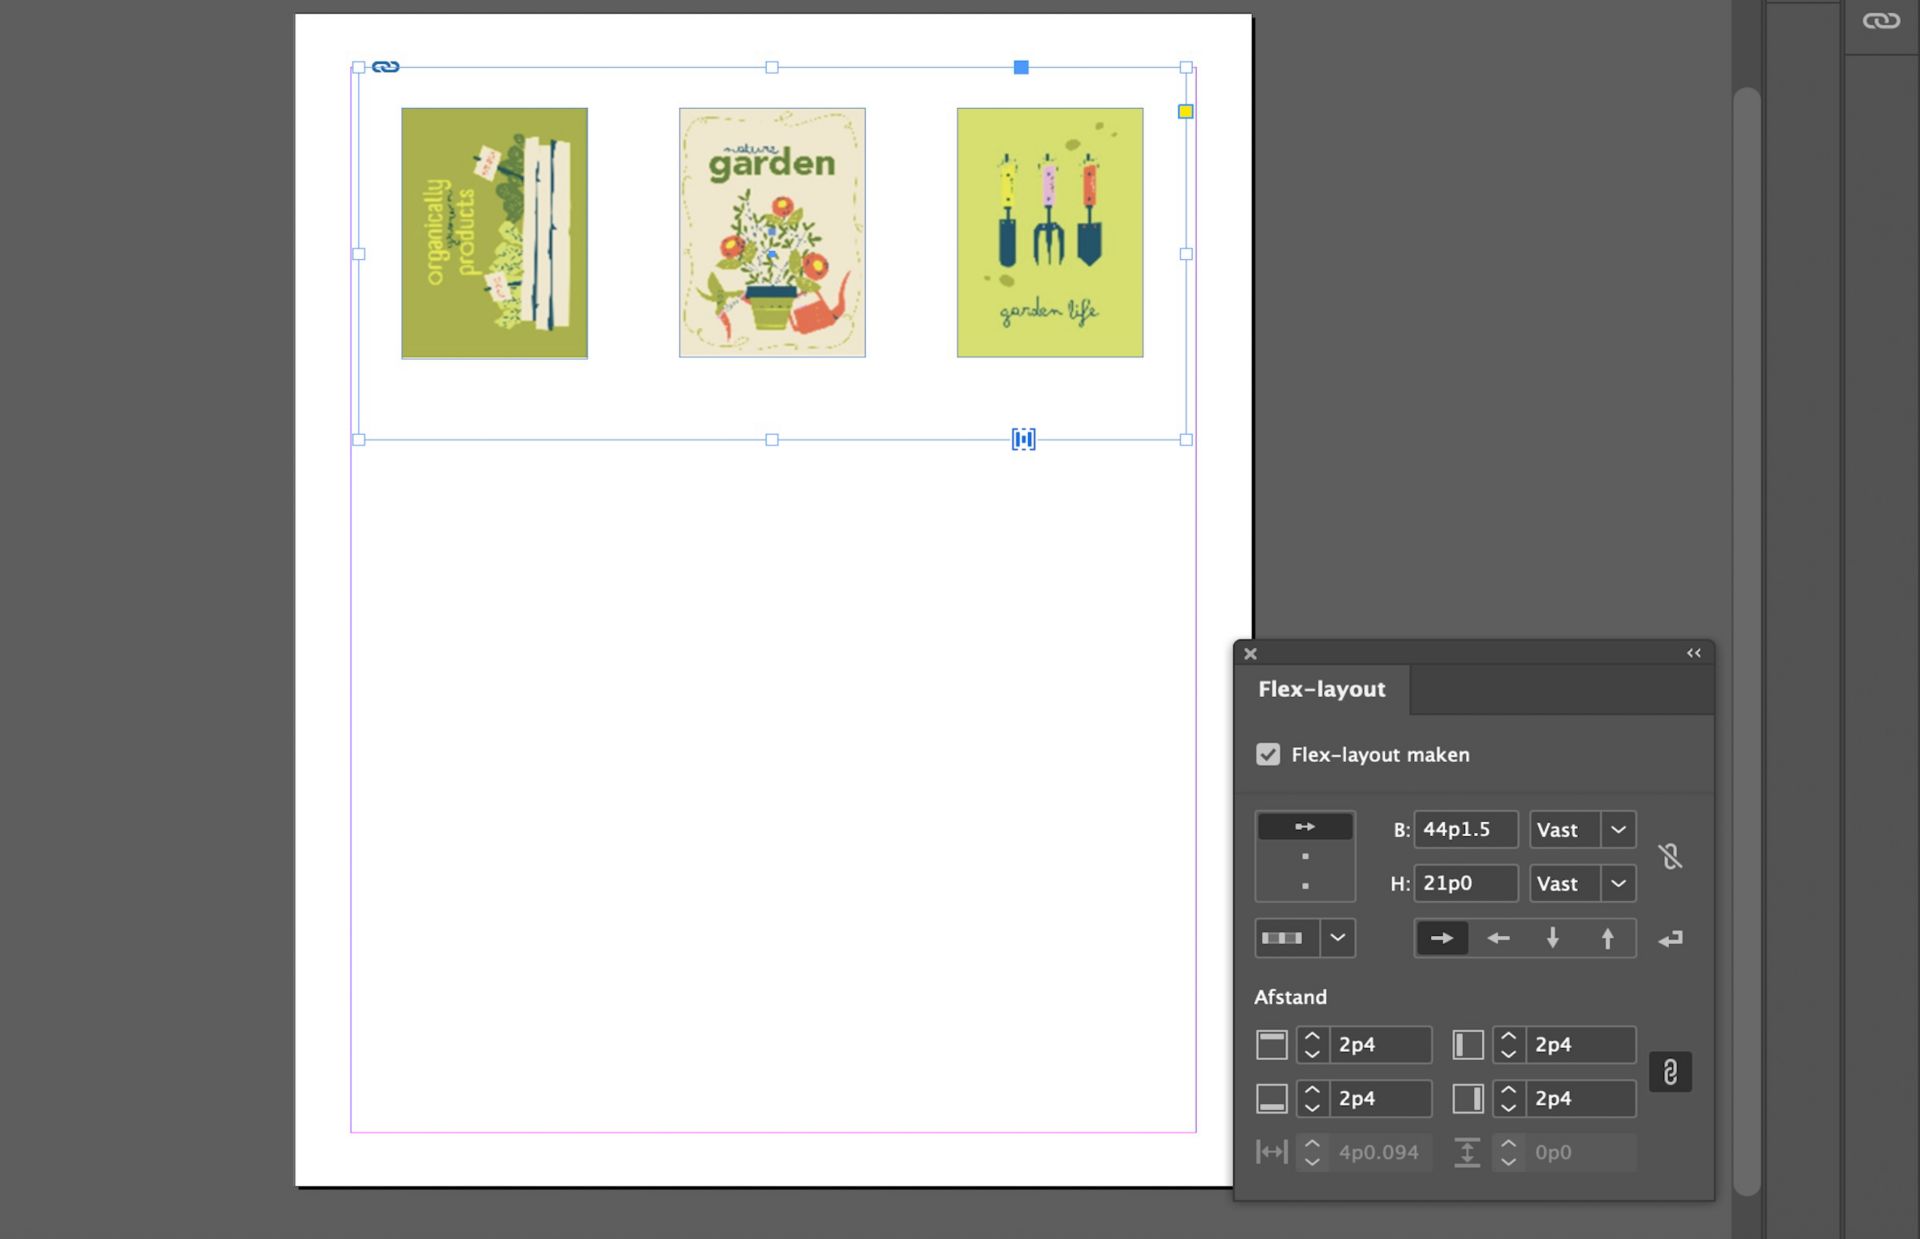Open the height Vast dropdown
Screen dimensions: 1920x1239
click(1618, 883)
